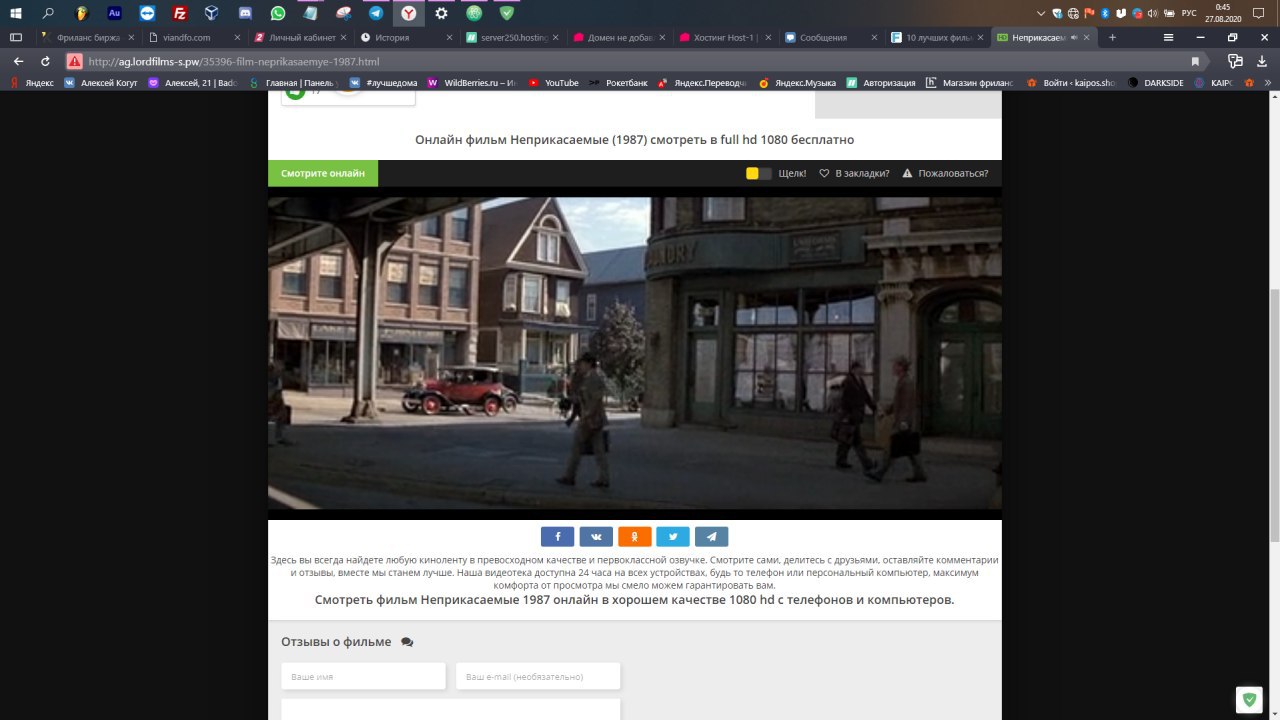Open the DARKSIDE bookmark

coord(1155,83)
